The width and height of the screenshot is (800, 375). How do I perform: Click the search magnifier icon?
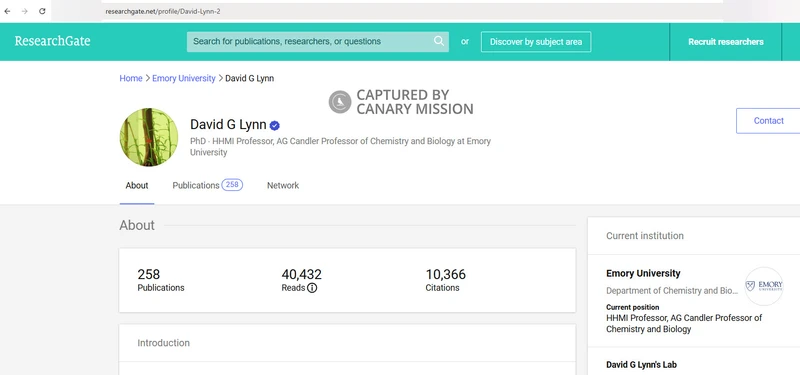pos(439,41)
